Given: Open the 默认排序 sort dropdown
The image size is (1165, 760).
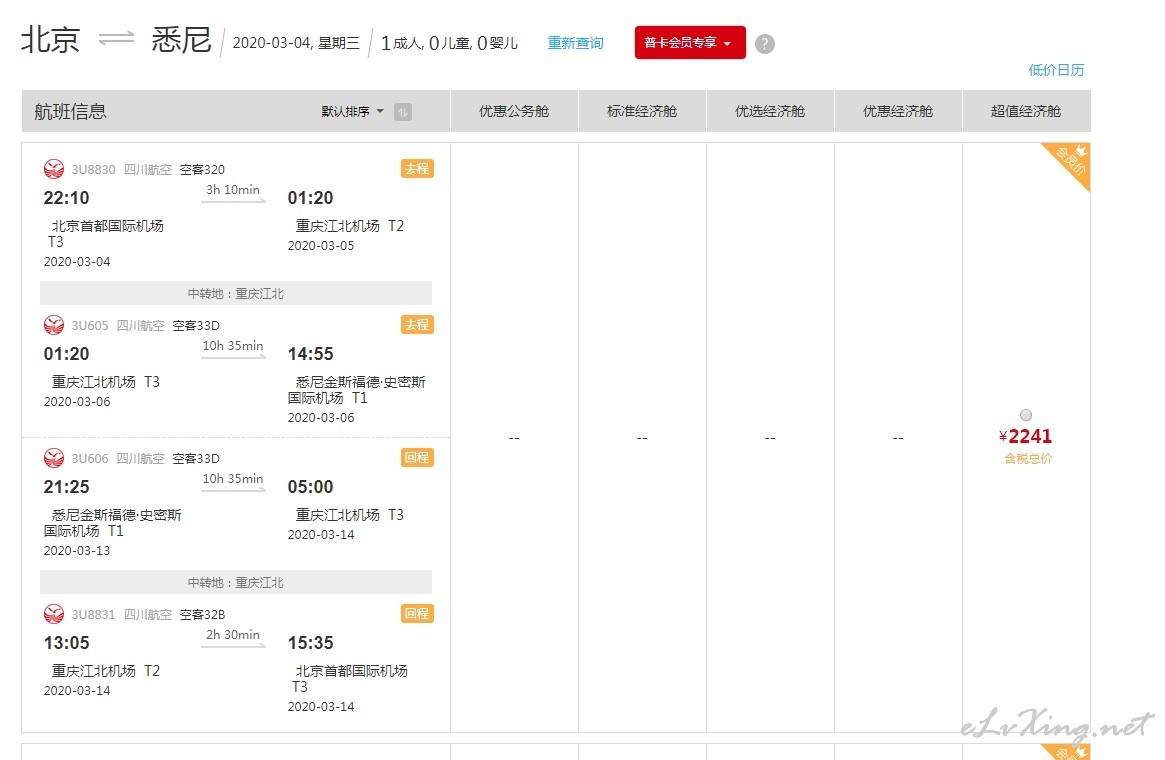Looking at the screenshot, I should tap(352, 111).
